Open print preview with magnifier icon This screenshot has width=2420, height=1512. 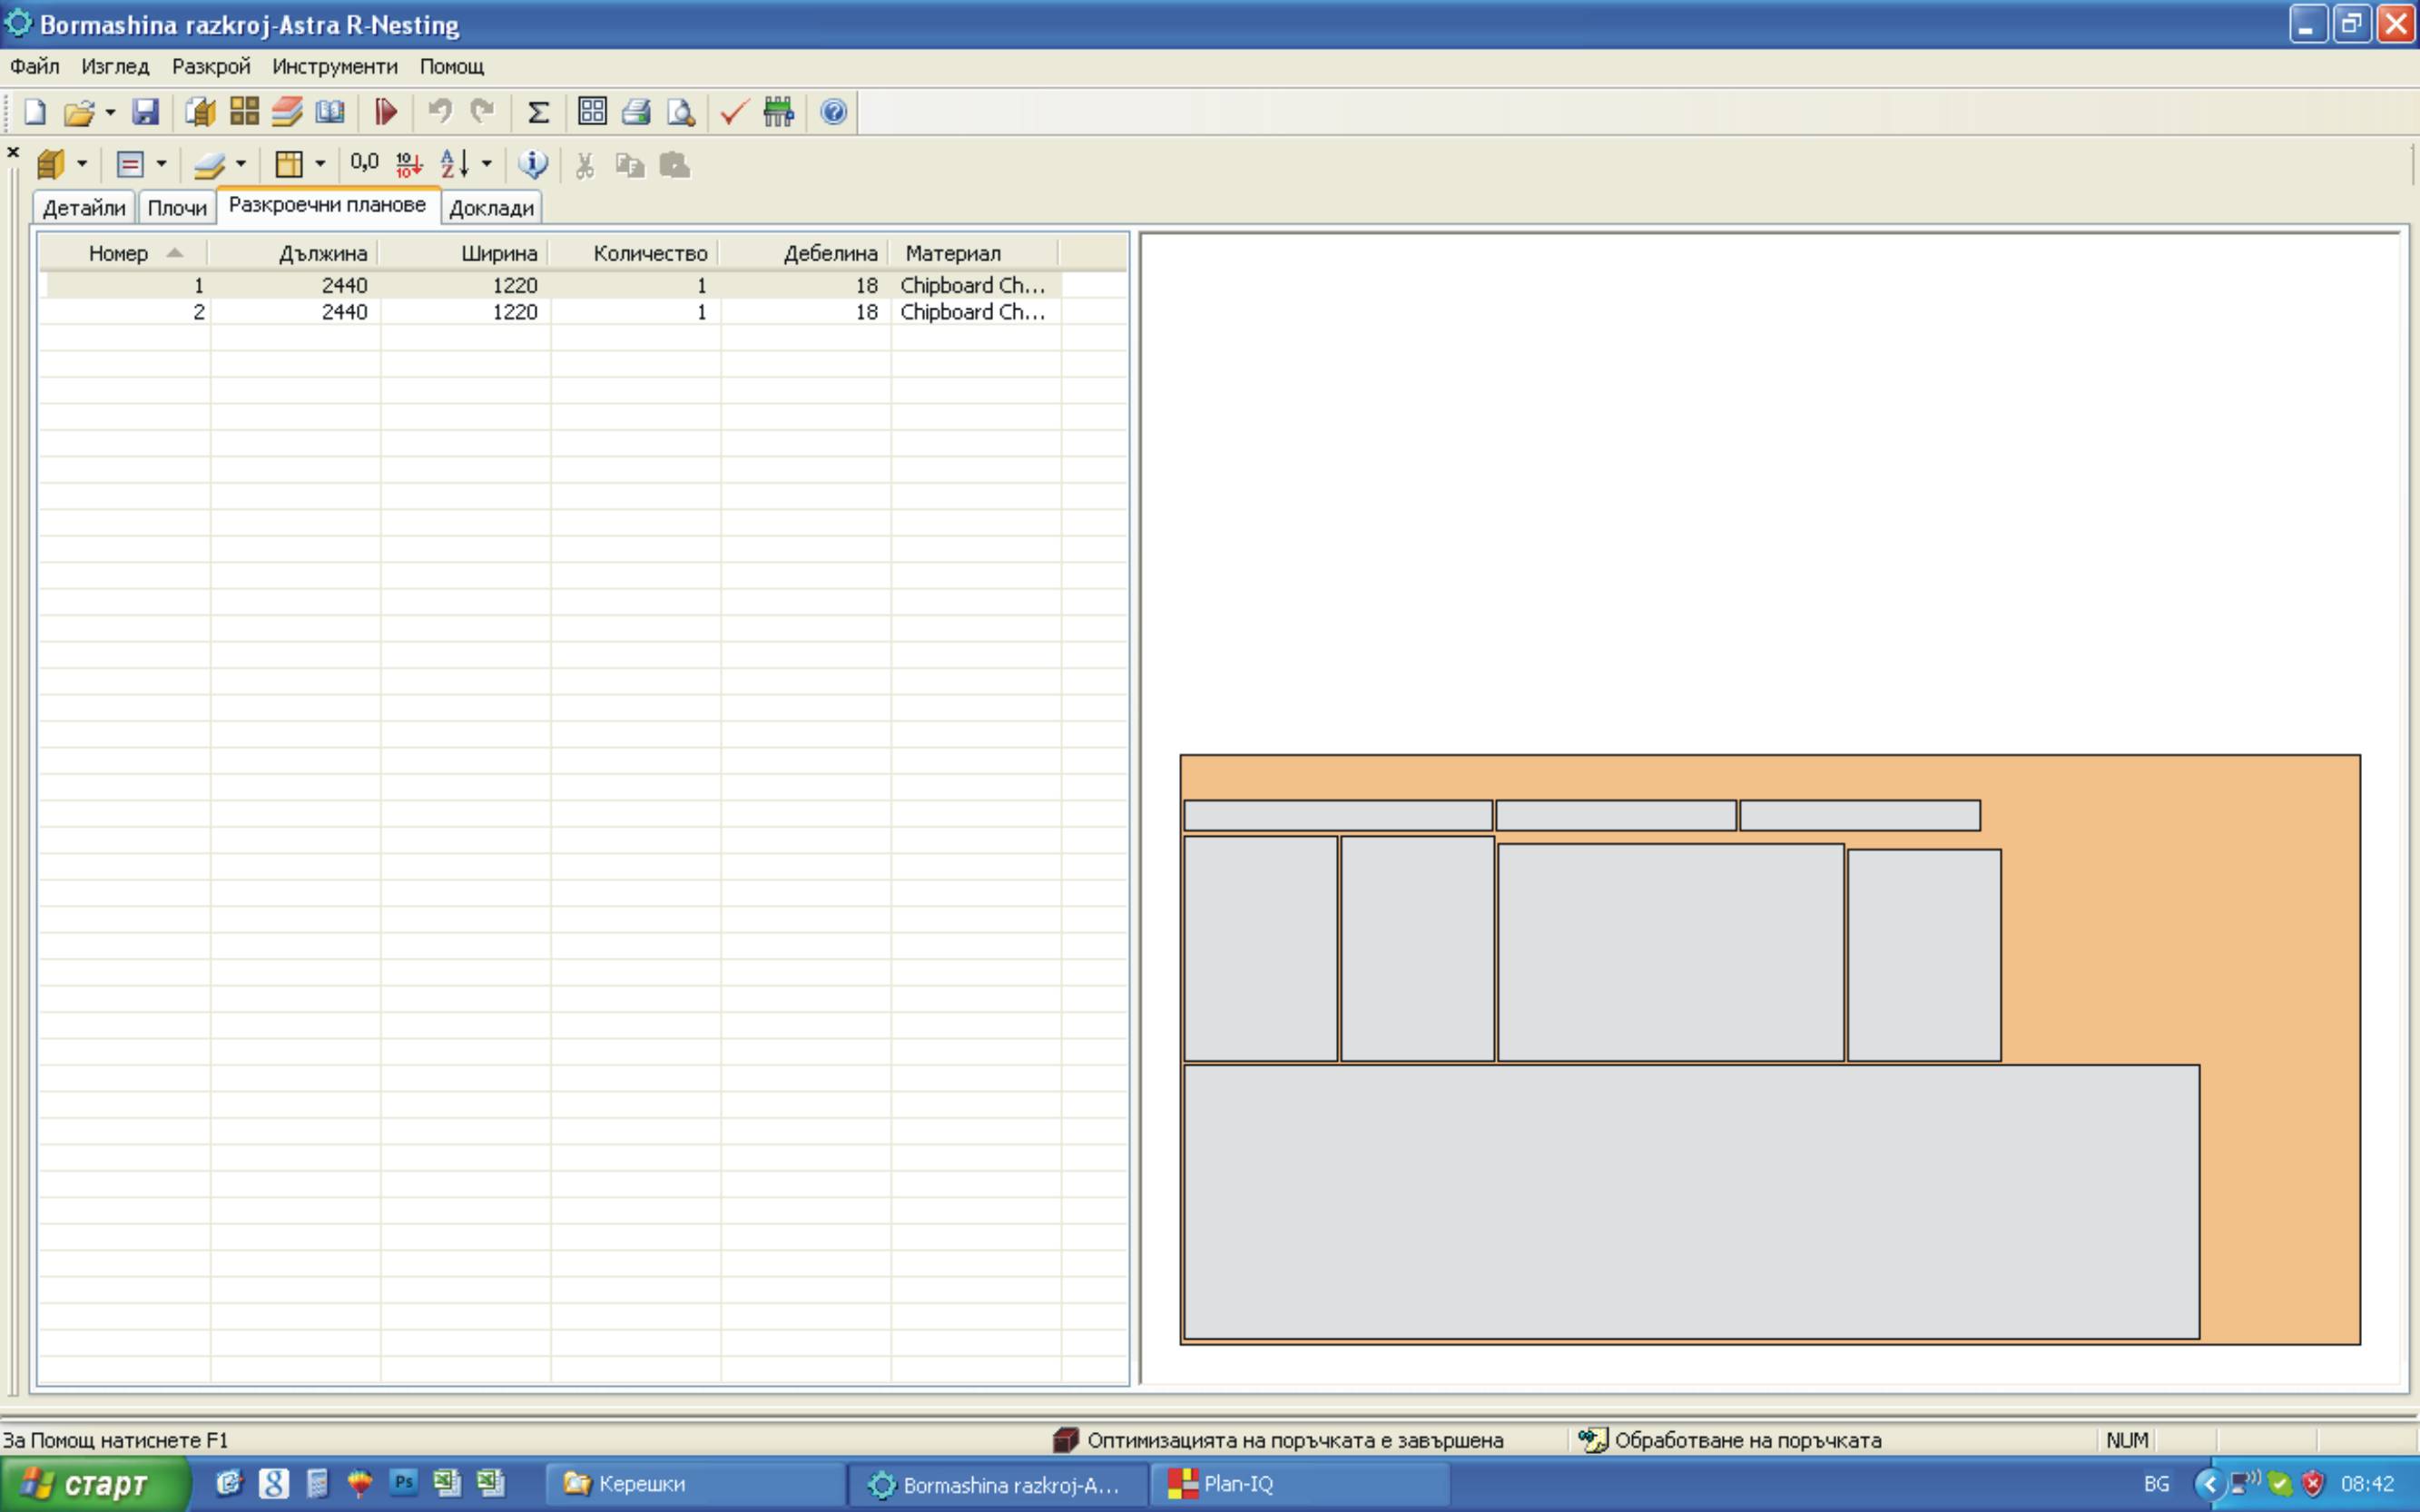pyautogui.click(x=681, y=112)
